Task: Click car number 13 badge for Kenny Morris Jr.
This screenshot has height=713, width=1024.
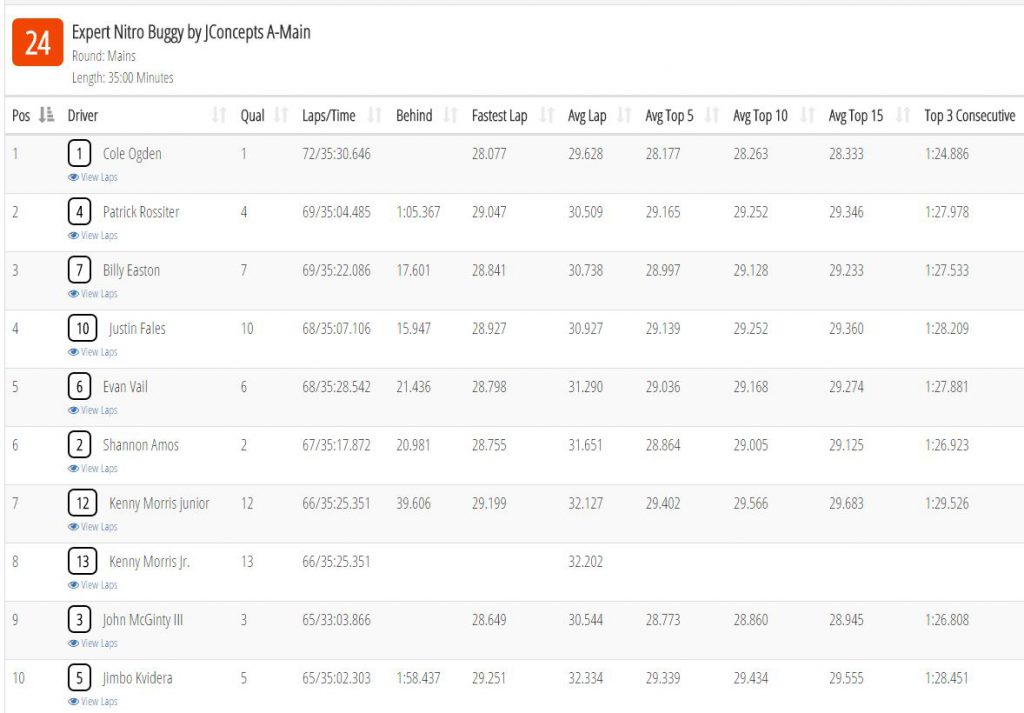Action: [82, 562]
